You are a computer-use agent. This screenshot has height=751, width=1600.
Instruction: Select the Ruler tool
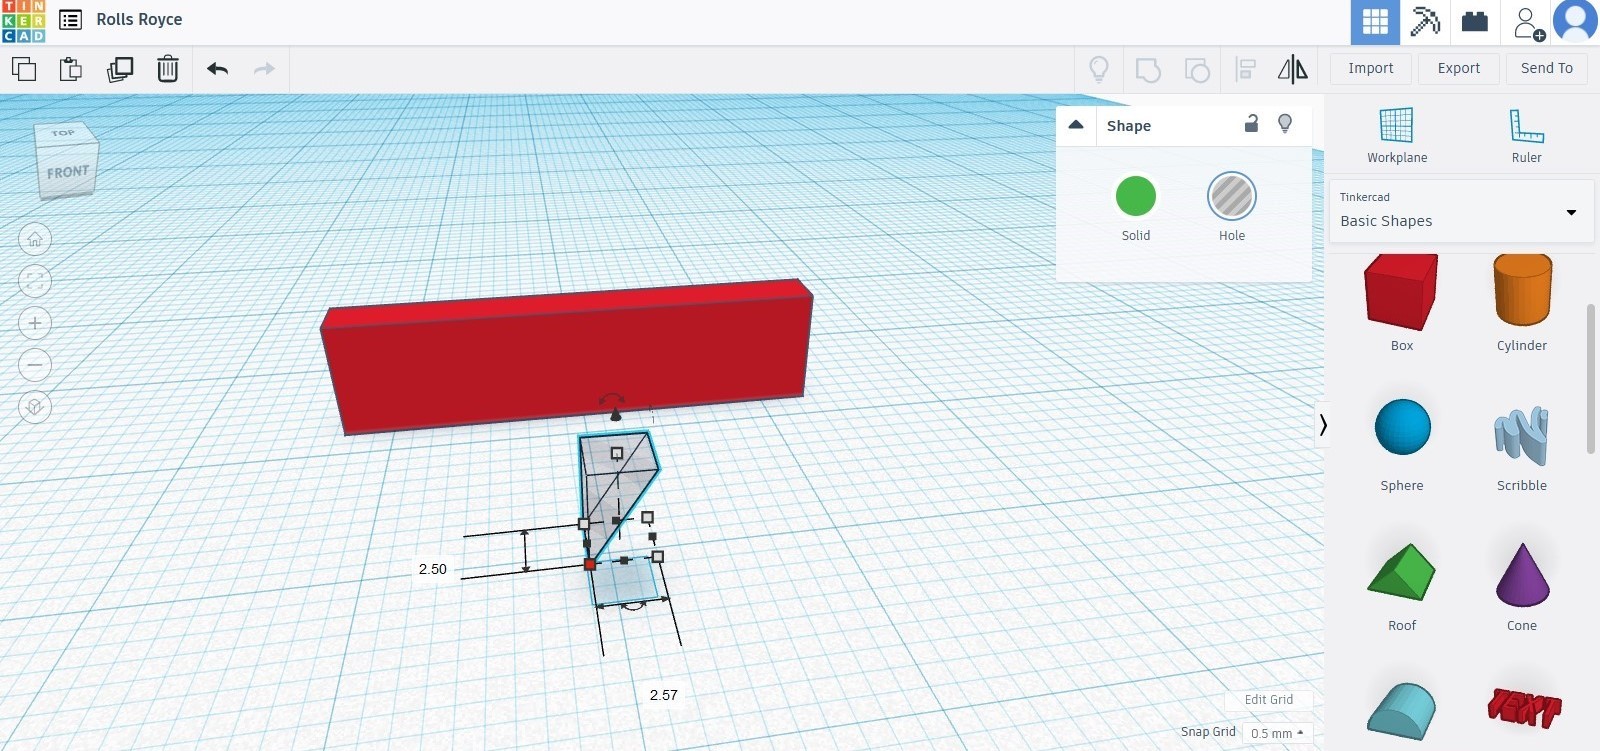[1527, 135]
